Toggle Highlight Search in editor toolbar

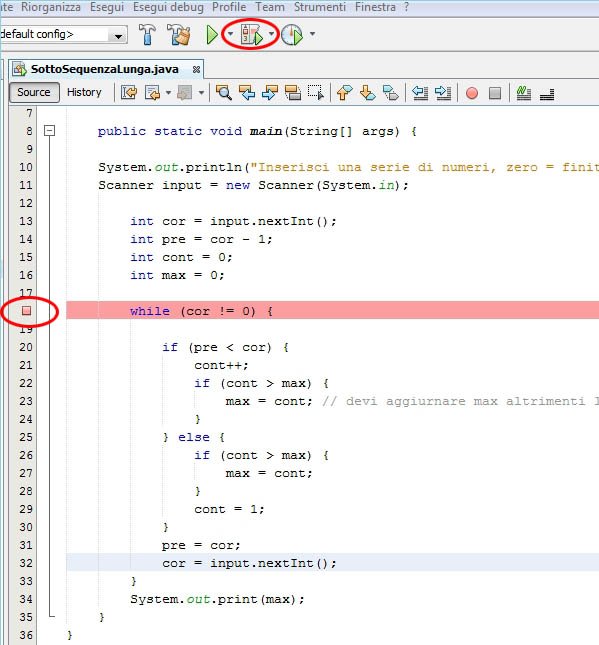click(x=293, y=93)
